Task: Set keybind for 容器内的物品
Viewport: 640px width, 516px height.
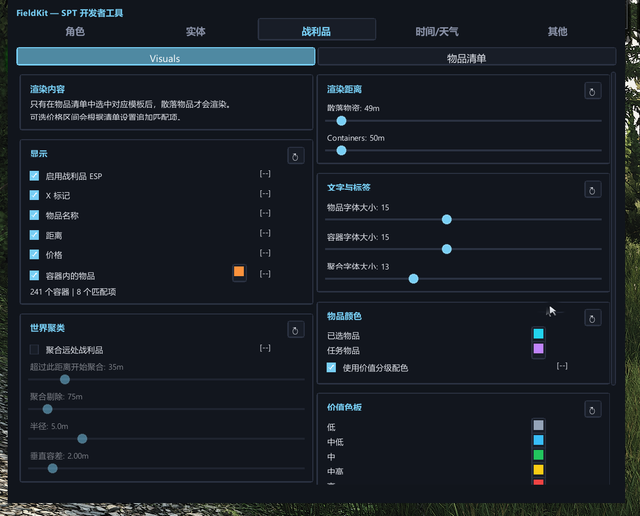Action: 265,274
